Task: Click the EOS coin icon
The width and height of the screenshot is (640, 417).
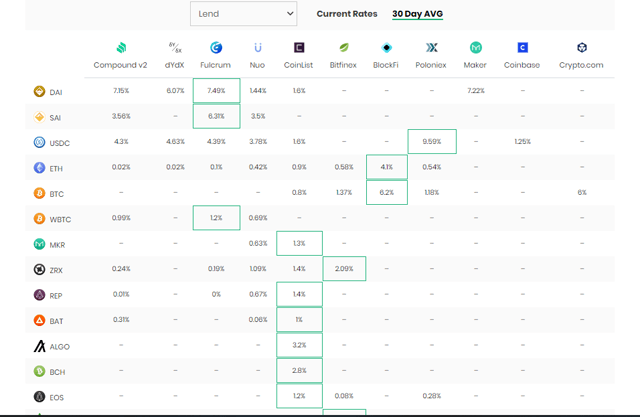Action: click(x=39, y=397)
